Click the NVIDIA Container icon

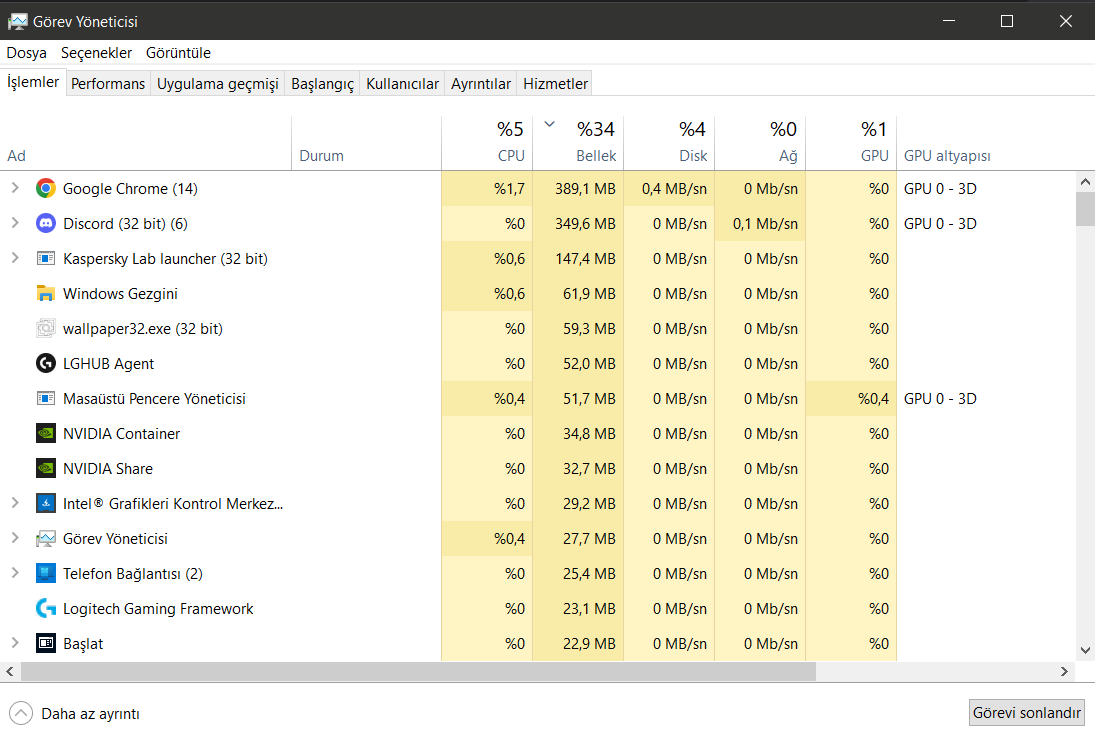(45, 433)
